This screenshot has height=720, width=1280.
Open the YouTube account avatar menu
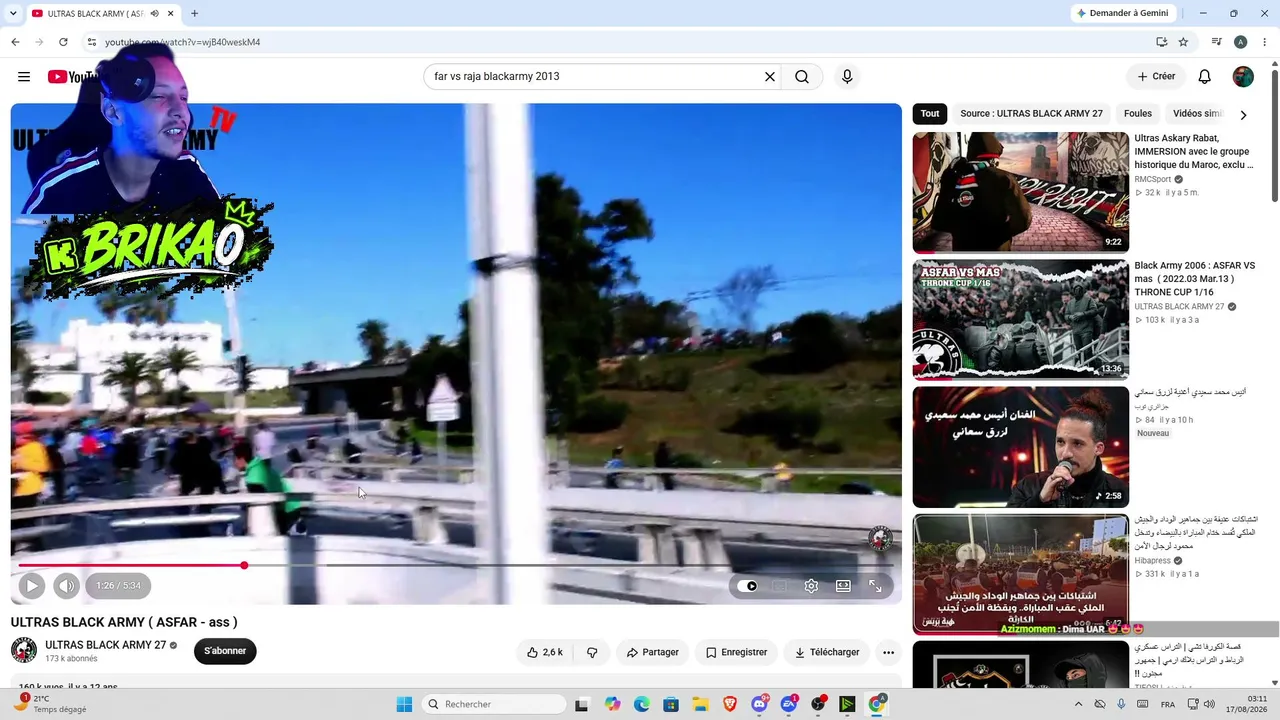point(1243,77)
